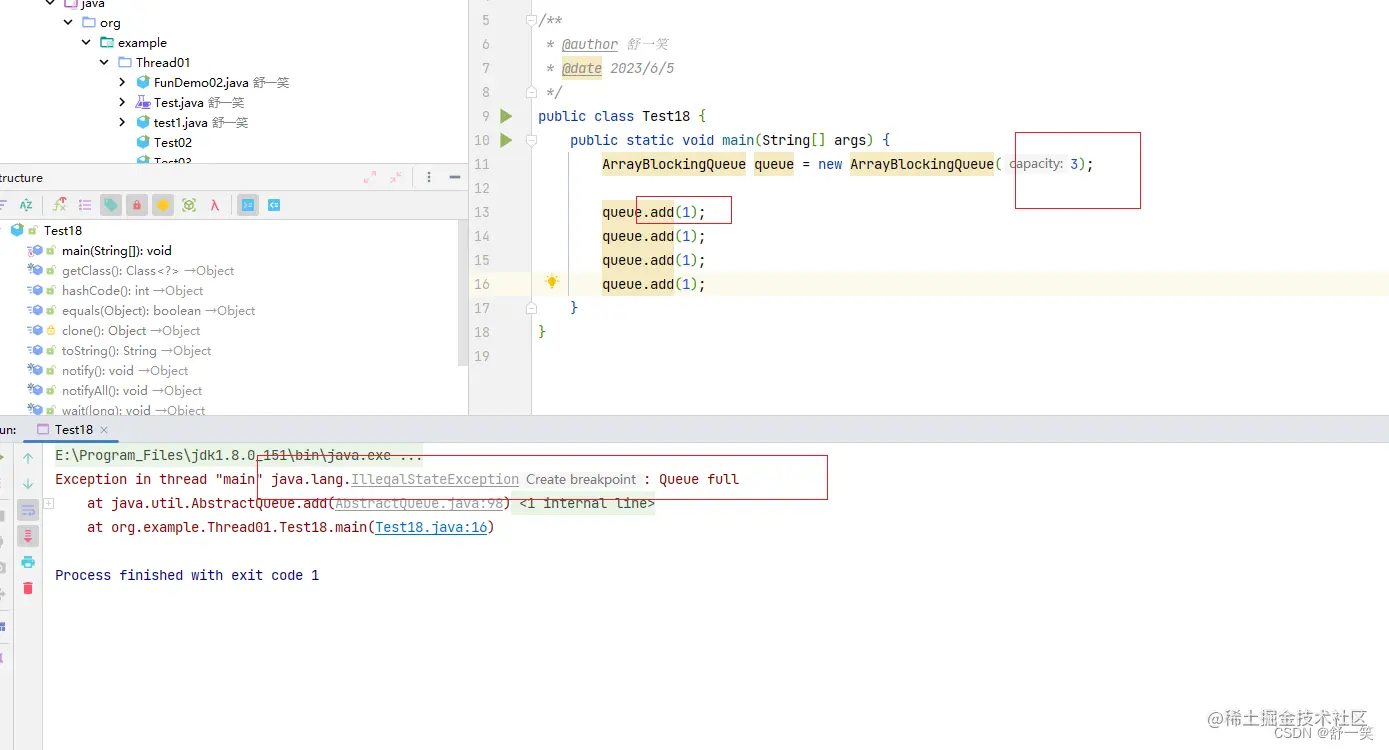Fold the Javadoc comment at line 5

[531, 20]
